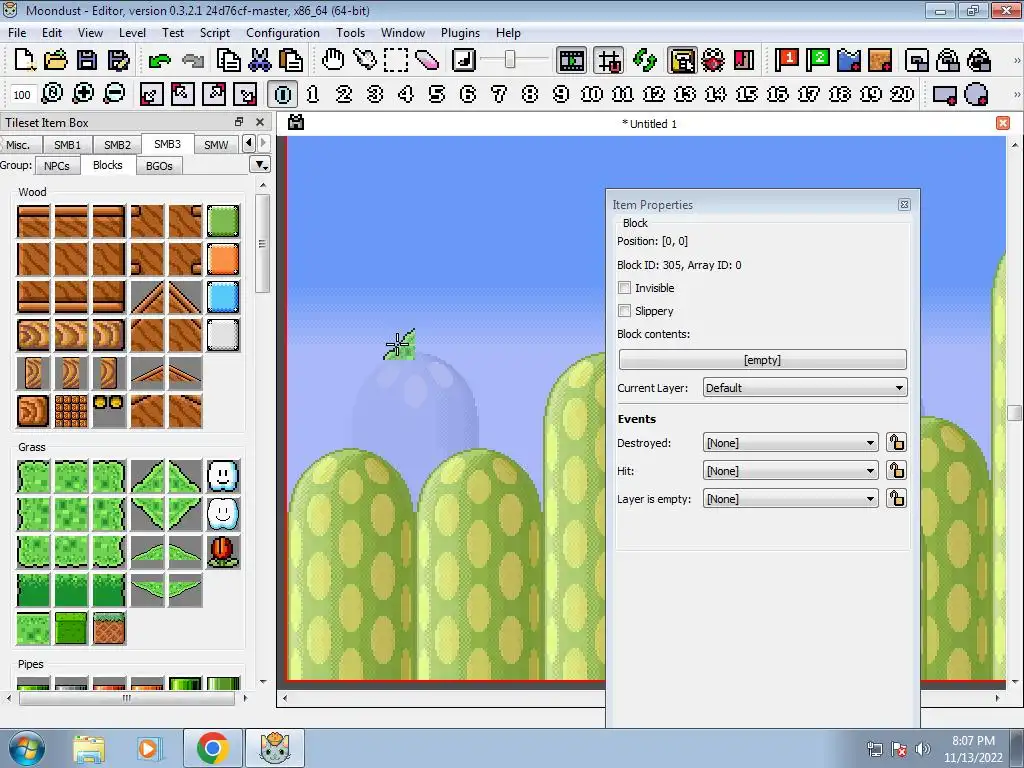Float the Tileset Item Box panel
This screenshot has width=1024, height=768.
[239, 122]
